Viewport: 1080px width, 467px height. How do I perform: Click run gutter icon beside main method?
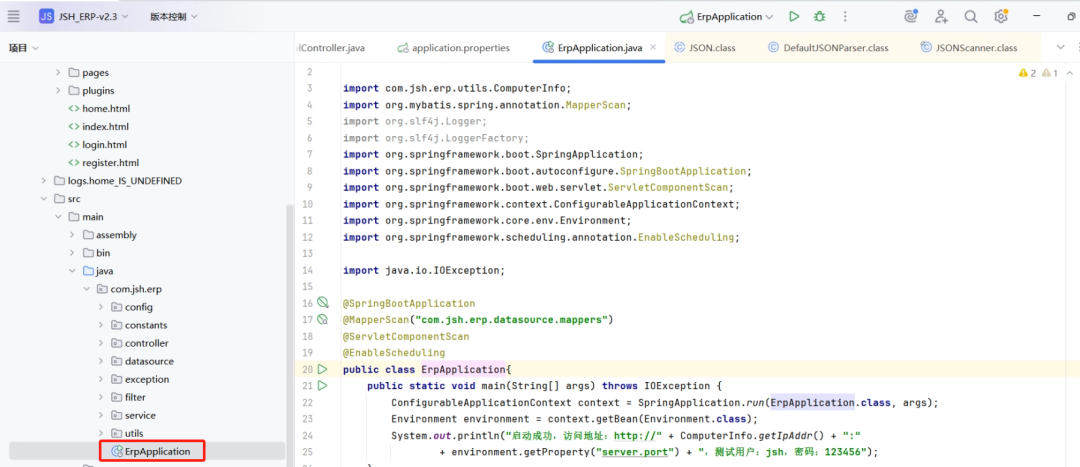[x=322, y=386]
